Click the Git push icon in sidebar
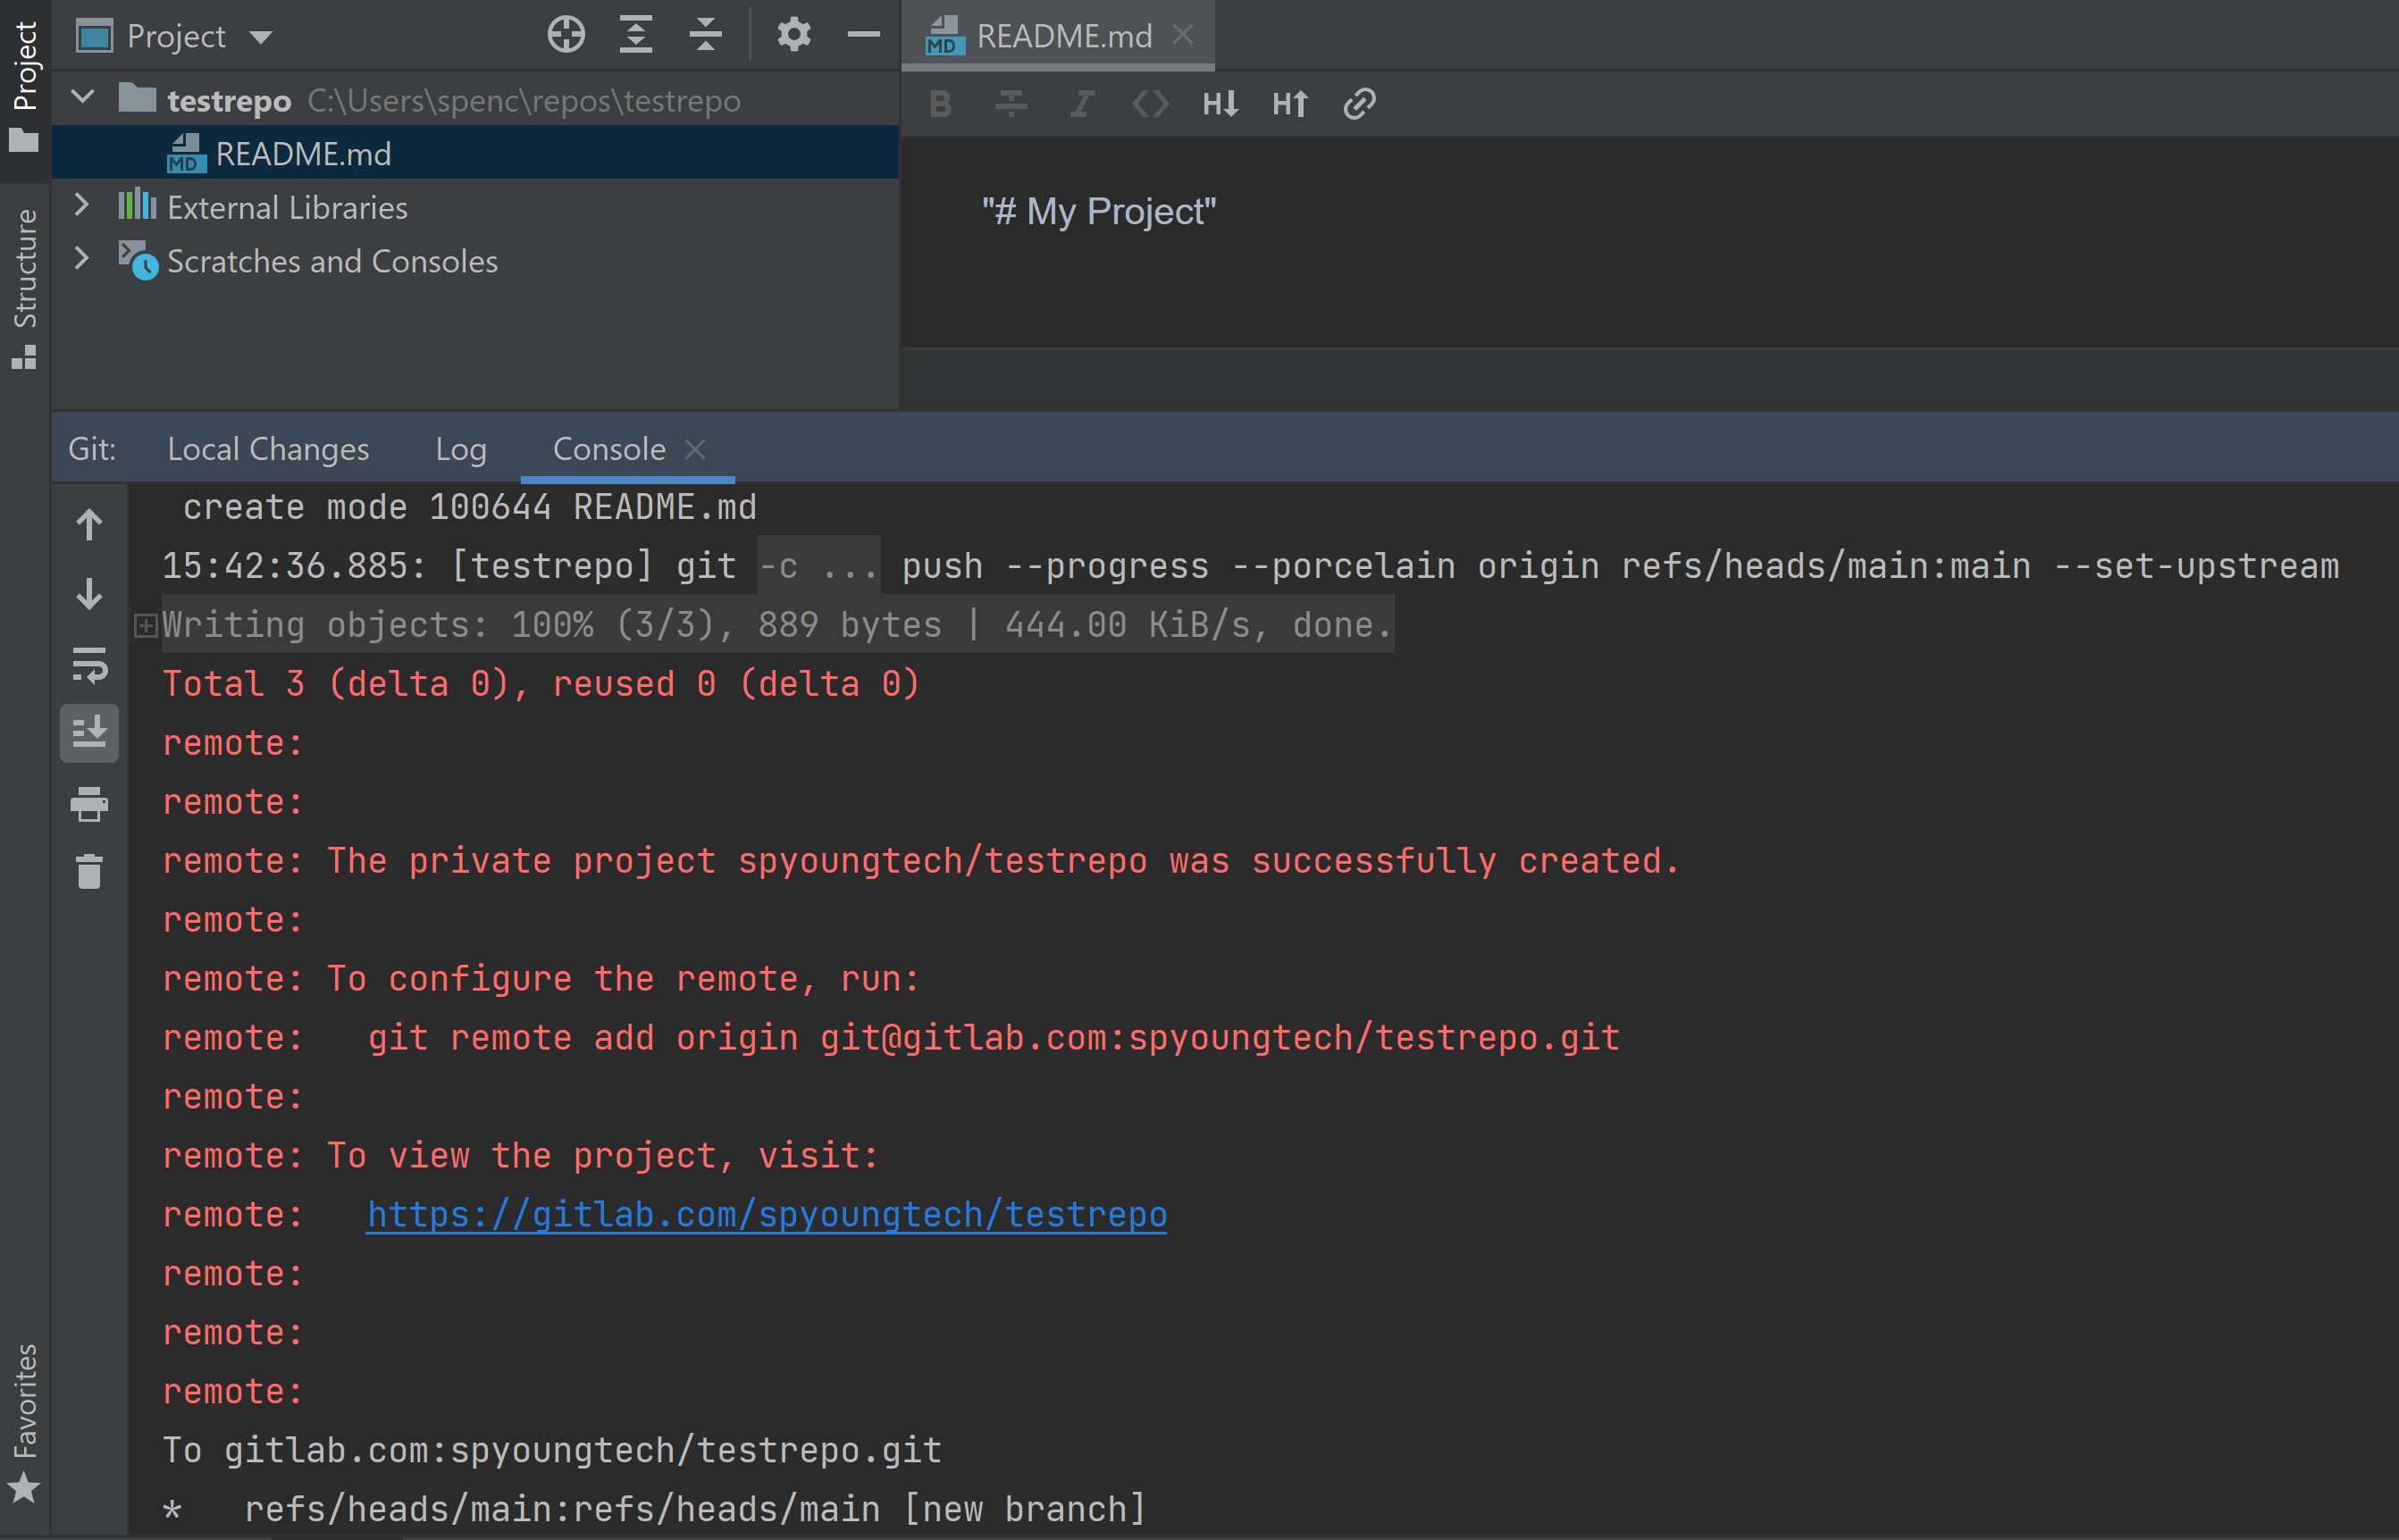This screenshot has width=2399, height=1540. coord(91,521)
